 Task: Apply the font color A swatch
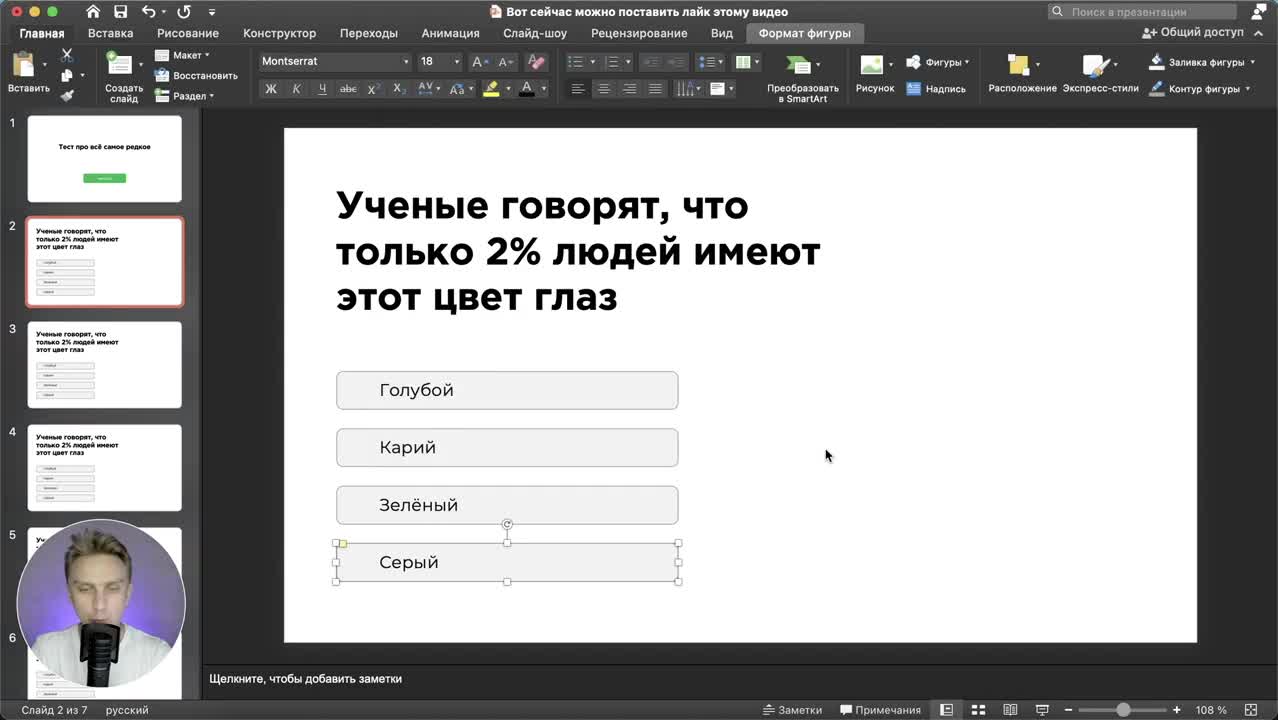527,89
